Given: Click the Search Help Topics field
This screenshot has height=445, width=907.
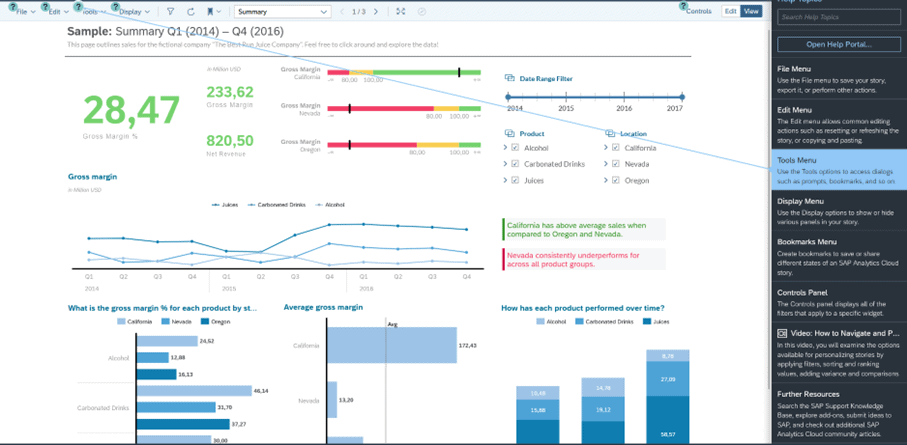Looking at the screenshot, I should (x=839, y=17).
